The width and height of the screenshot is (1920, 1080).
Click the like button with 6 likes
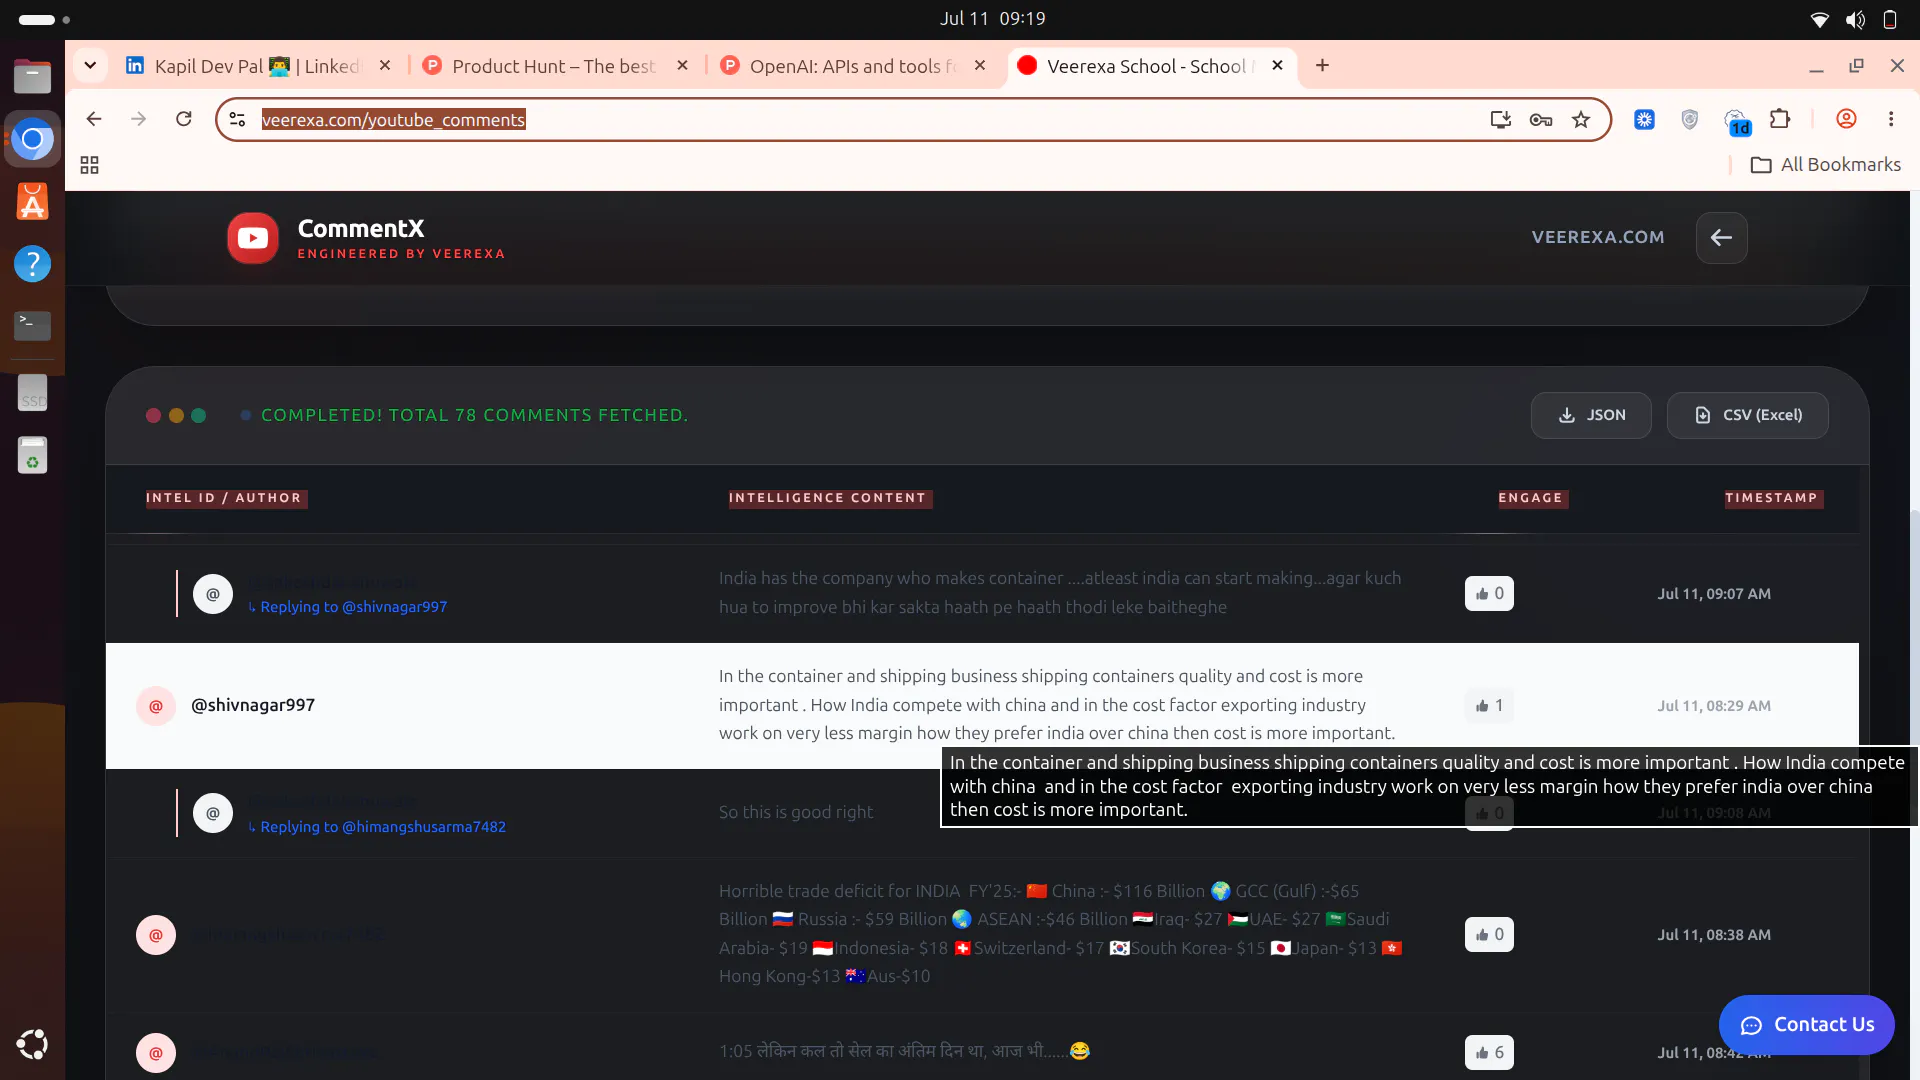(1489, 1052)
